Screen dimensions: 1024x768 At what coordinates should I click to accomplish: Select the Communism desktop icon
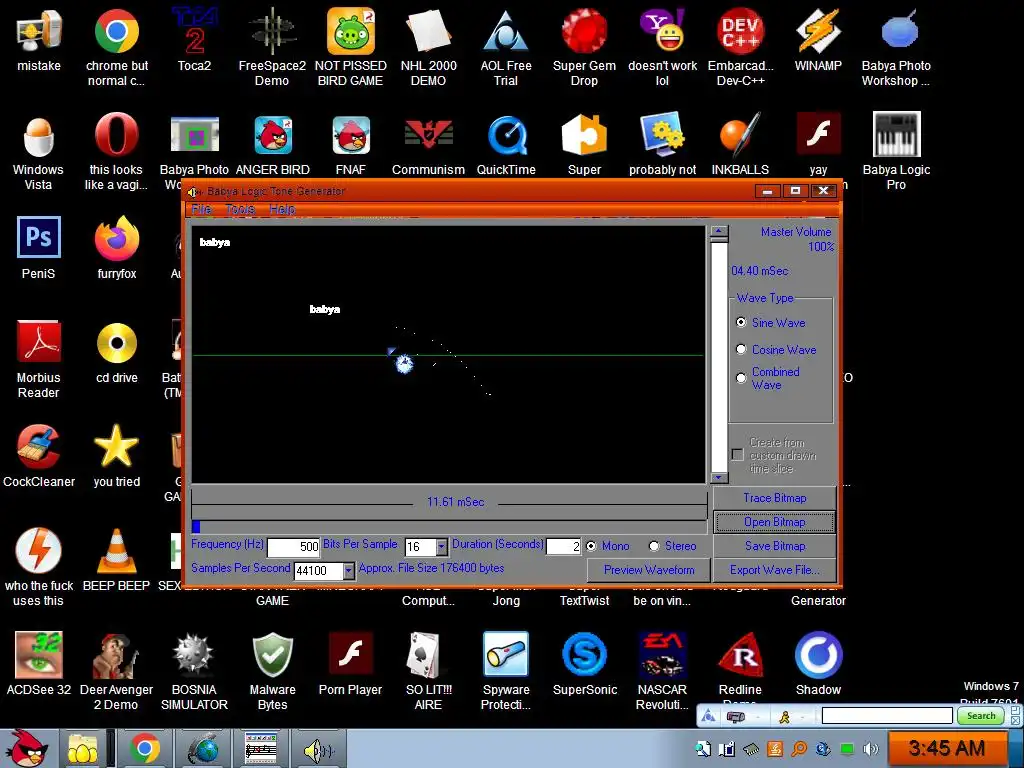428,144
